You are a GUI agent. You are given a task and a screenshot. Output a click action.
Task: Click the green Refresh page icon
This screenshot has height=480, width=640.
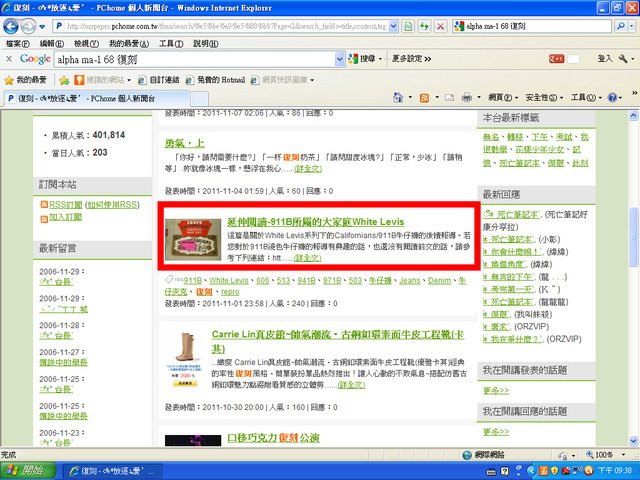point(424,27)
